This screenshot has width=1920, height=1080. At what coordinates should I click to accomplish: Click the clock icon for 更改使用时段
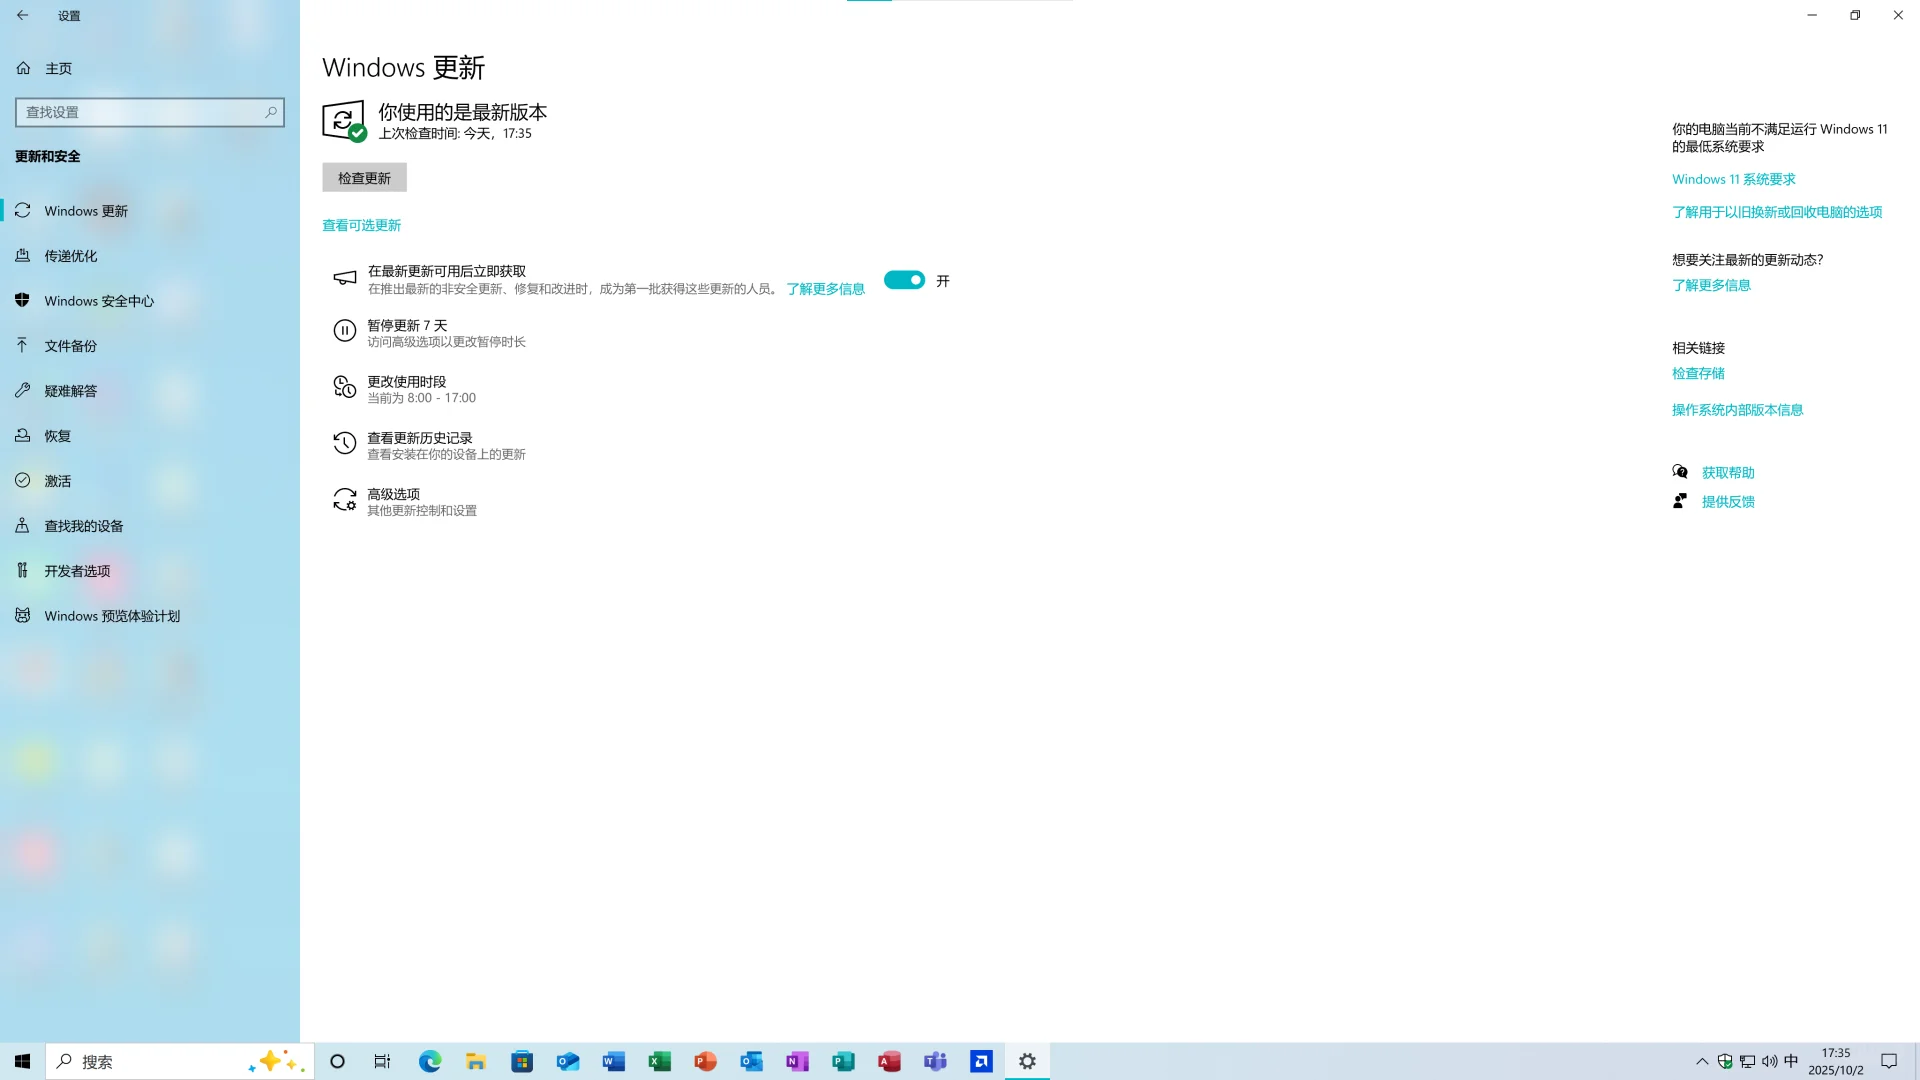pyautogui.click(x=344, y=388)
